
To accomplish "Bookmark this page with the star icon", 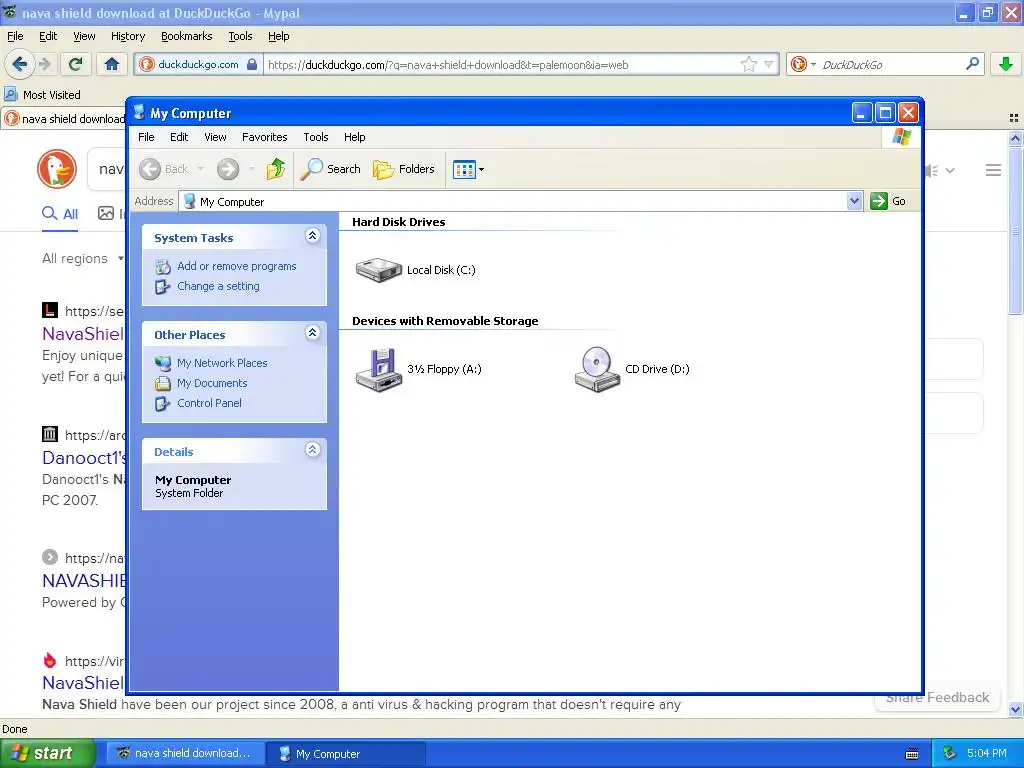I will pyautogui.click(x=748, y=64).
